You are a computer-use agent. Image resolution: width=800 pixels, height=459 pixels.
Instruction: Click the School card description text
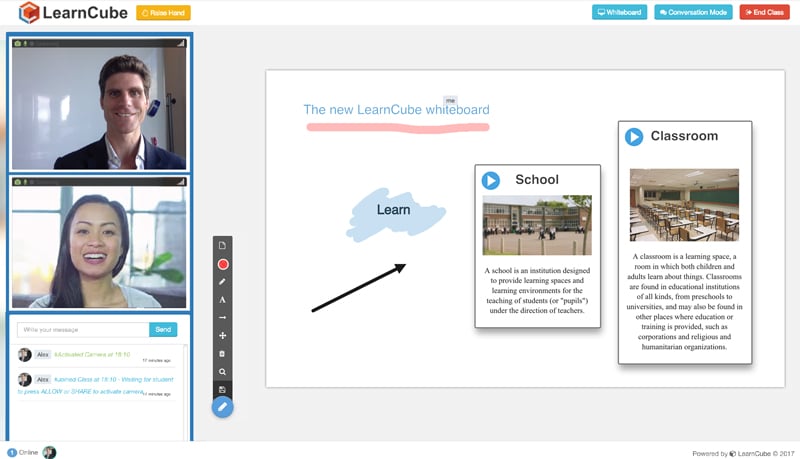(537, 290)
